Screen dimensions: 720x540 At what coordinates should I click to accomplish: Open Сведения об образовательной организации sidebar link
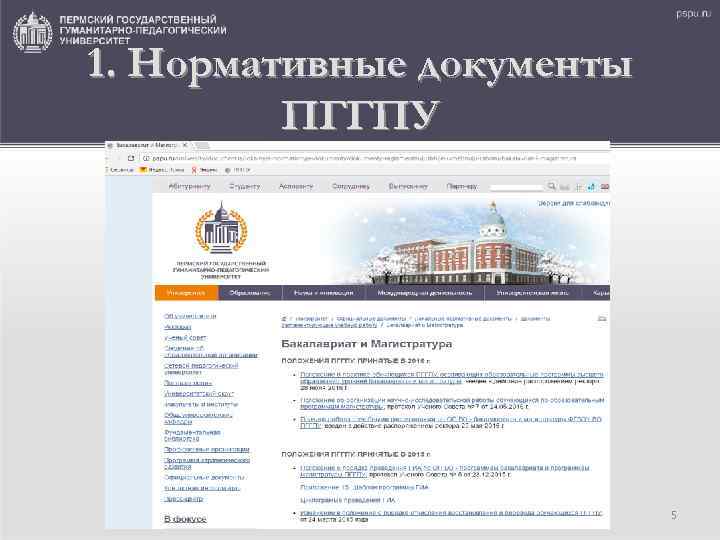(211, 351)
